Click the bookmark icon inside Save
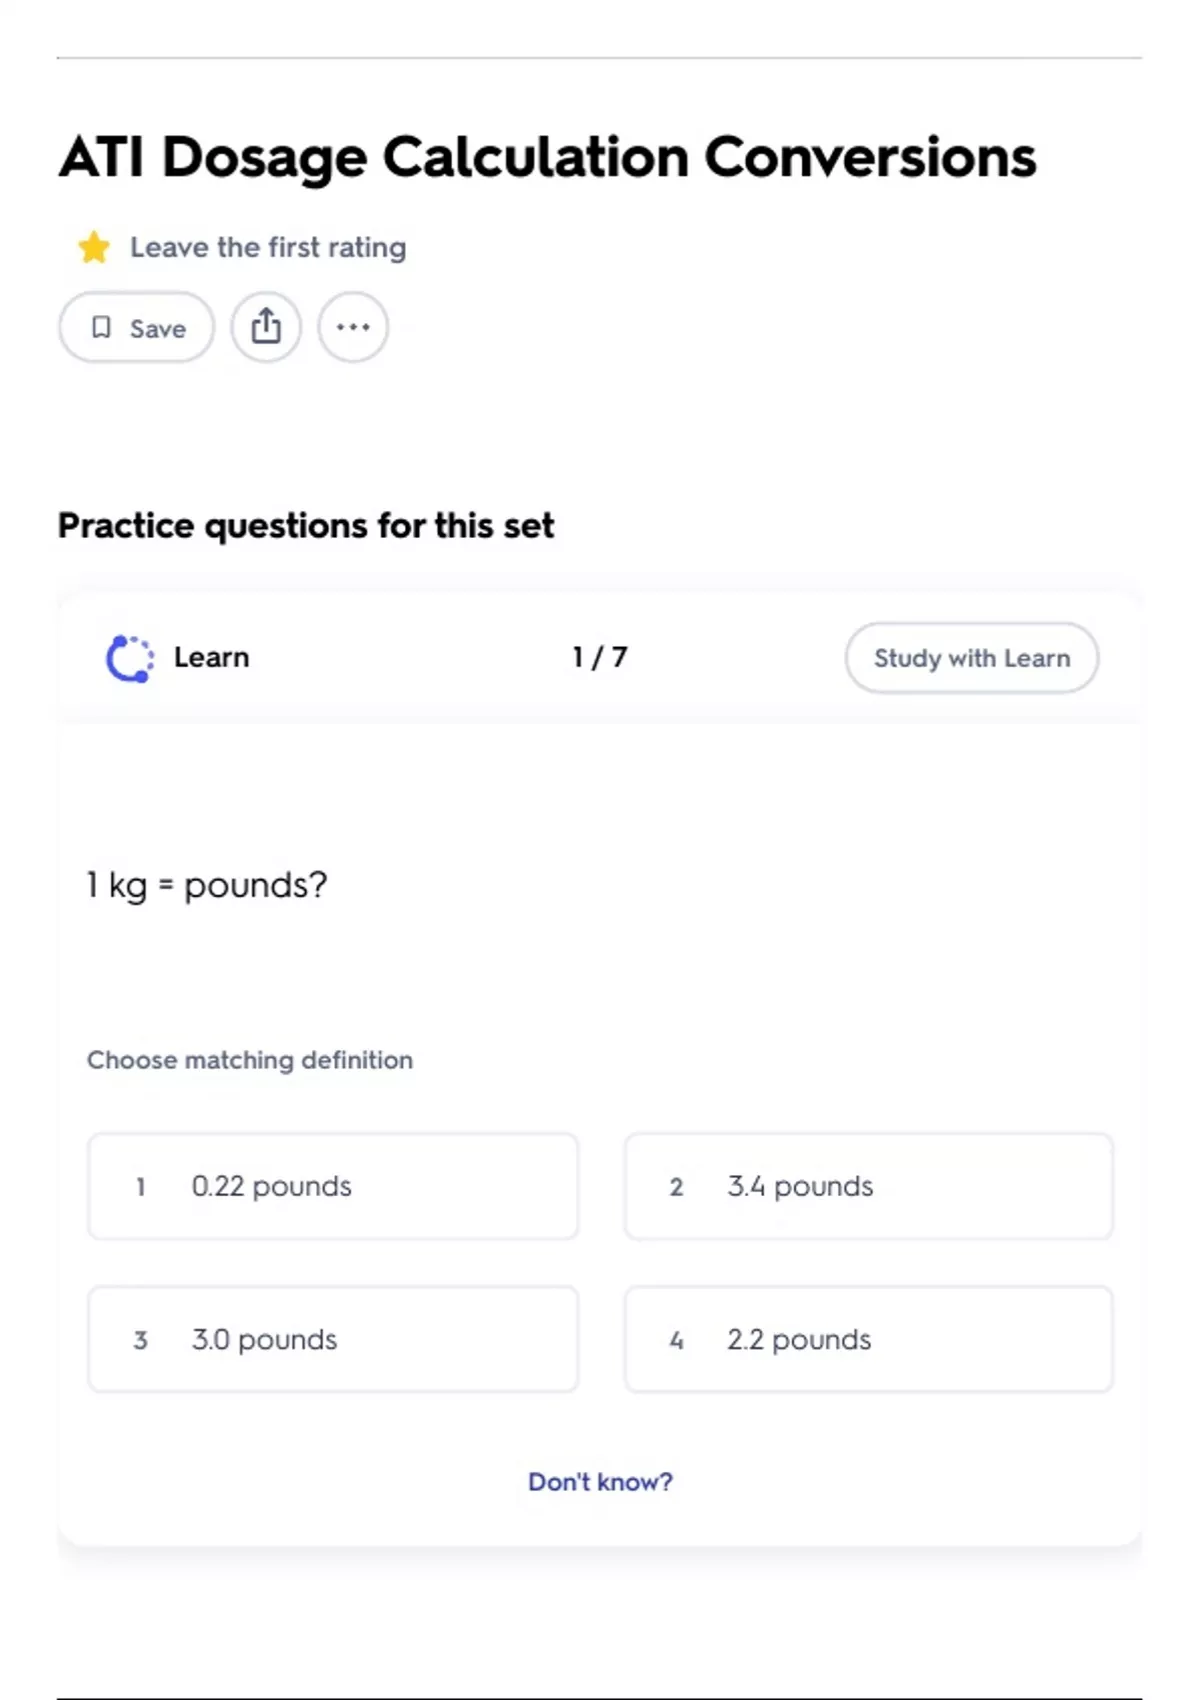This screenshot has height=1700, width=1200. [101, 328]
